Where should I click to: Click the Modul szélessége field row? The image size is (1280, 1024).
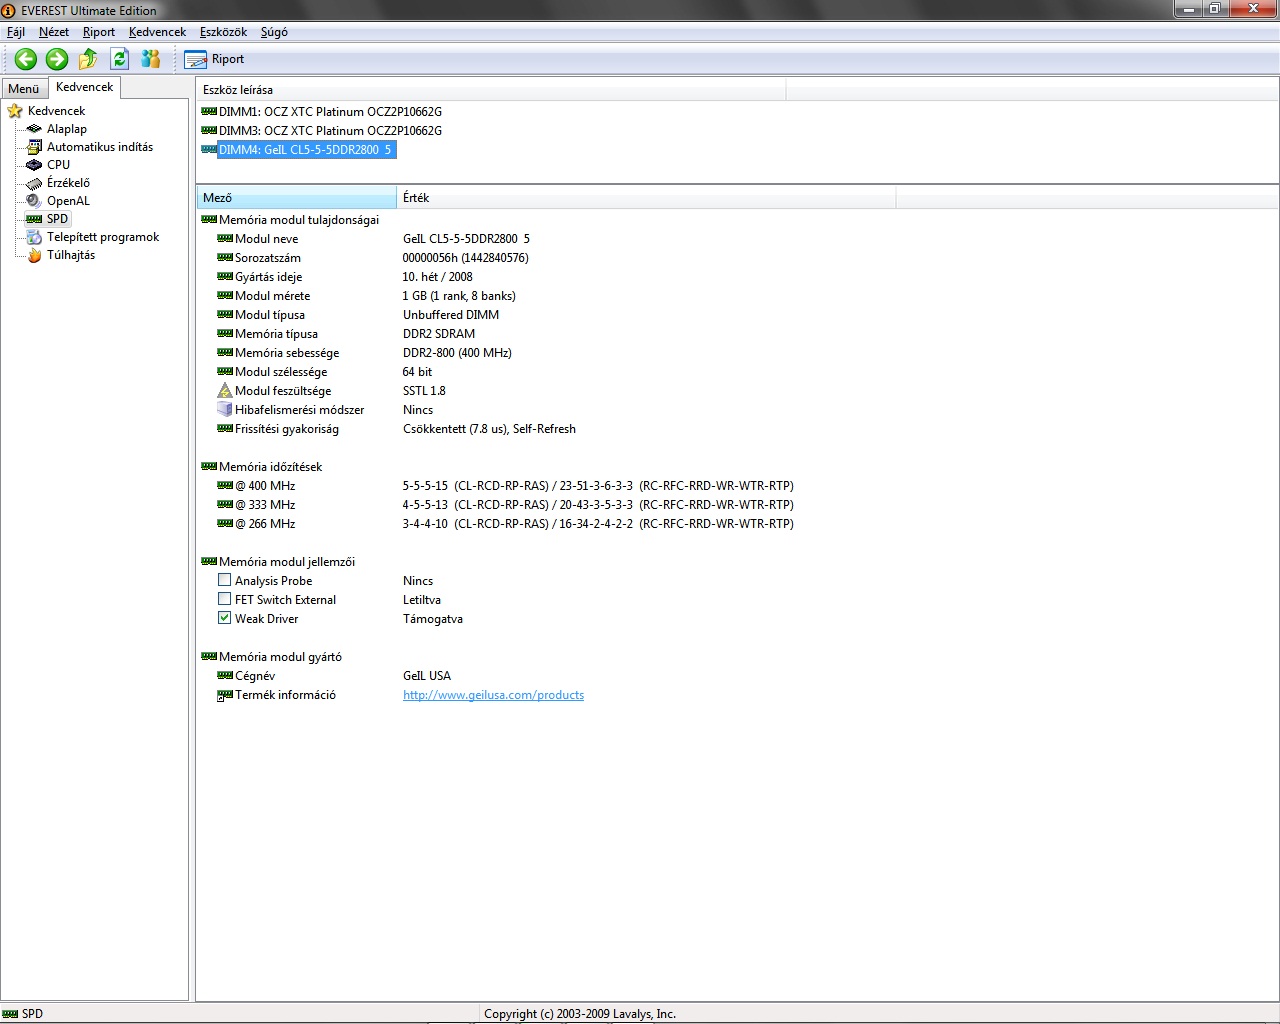pos(325,372)
